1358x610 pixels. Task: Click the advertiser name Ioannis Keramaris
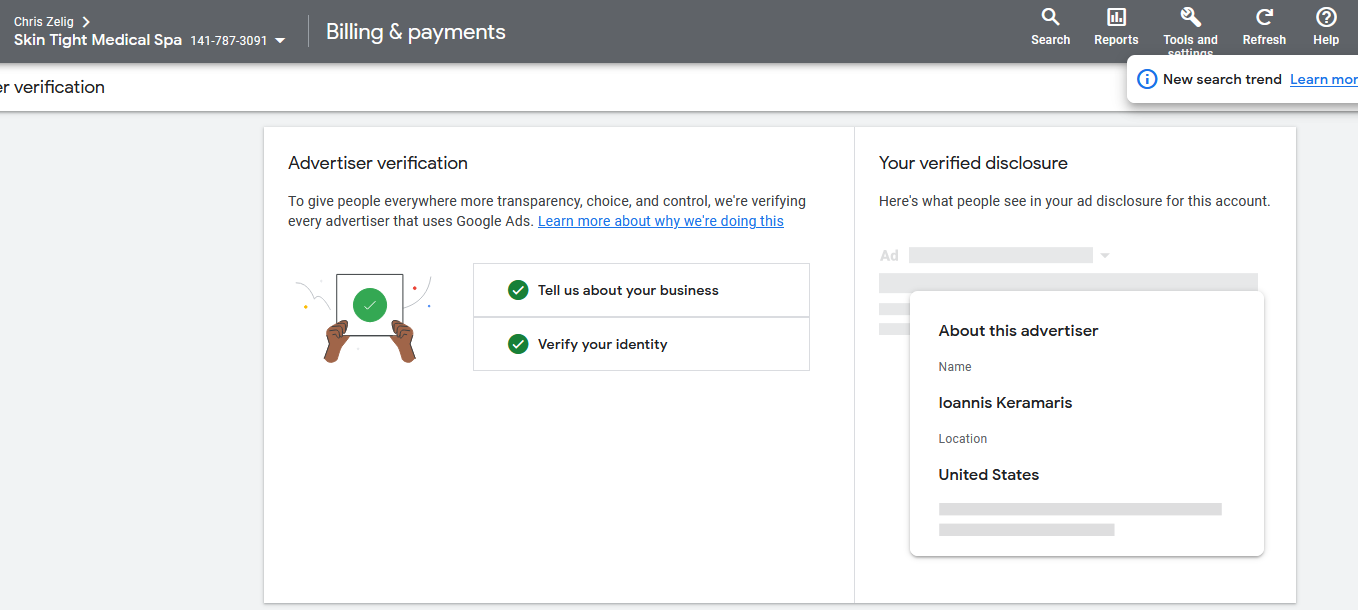(x=1005, y=403)
